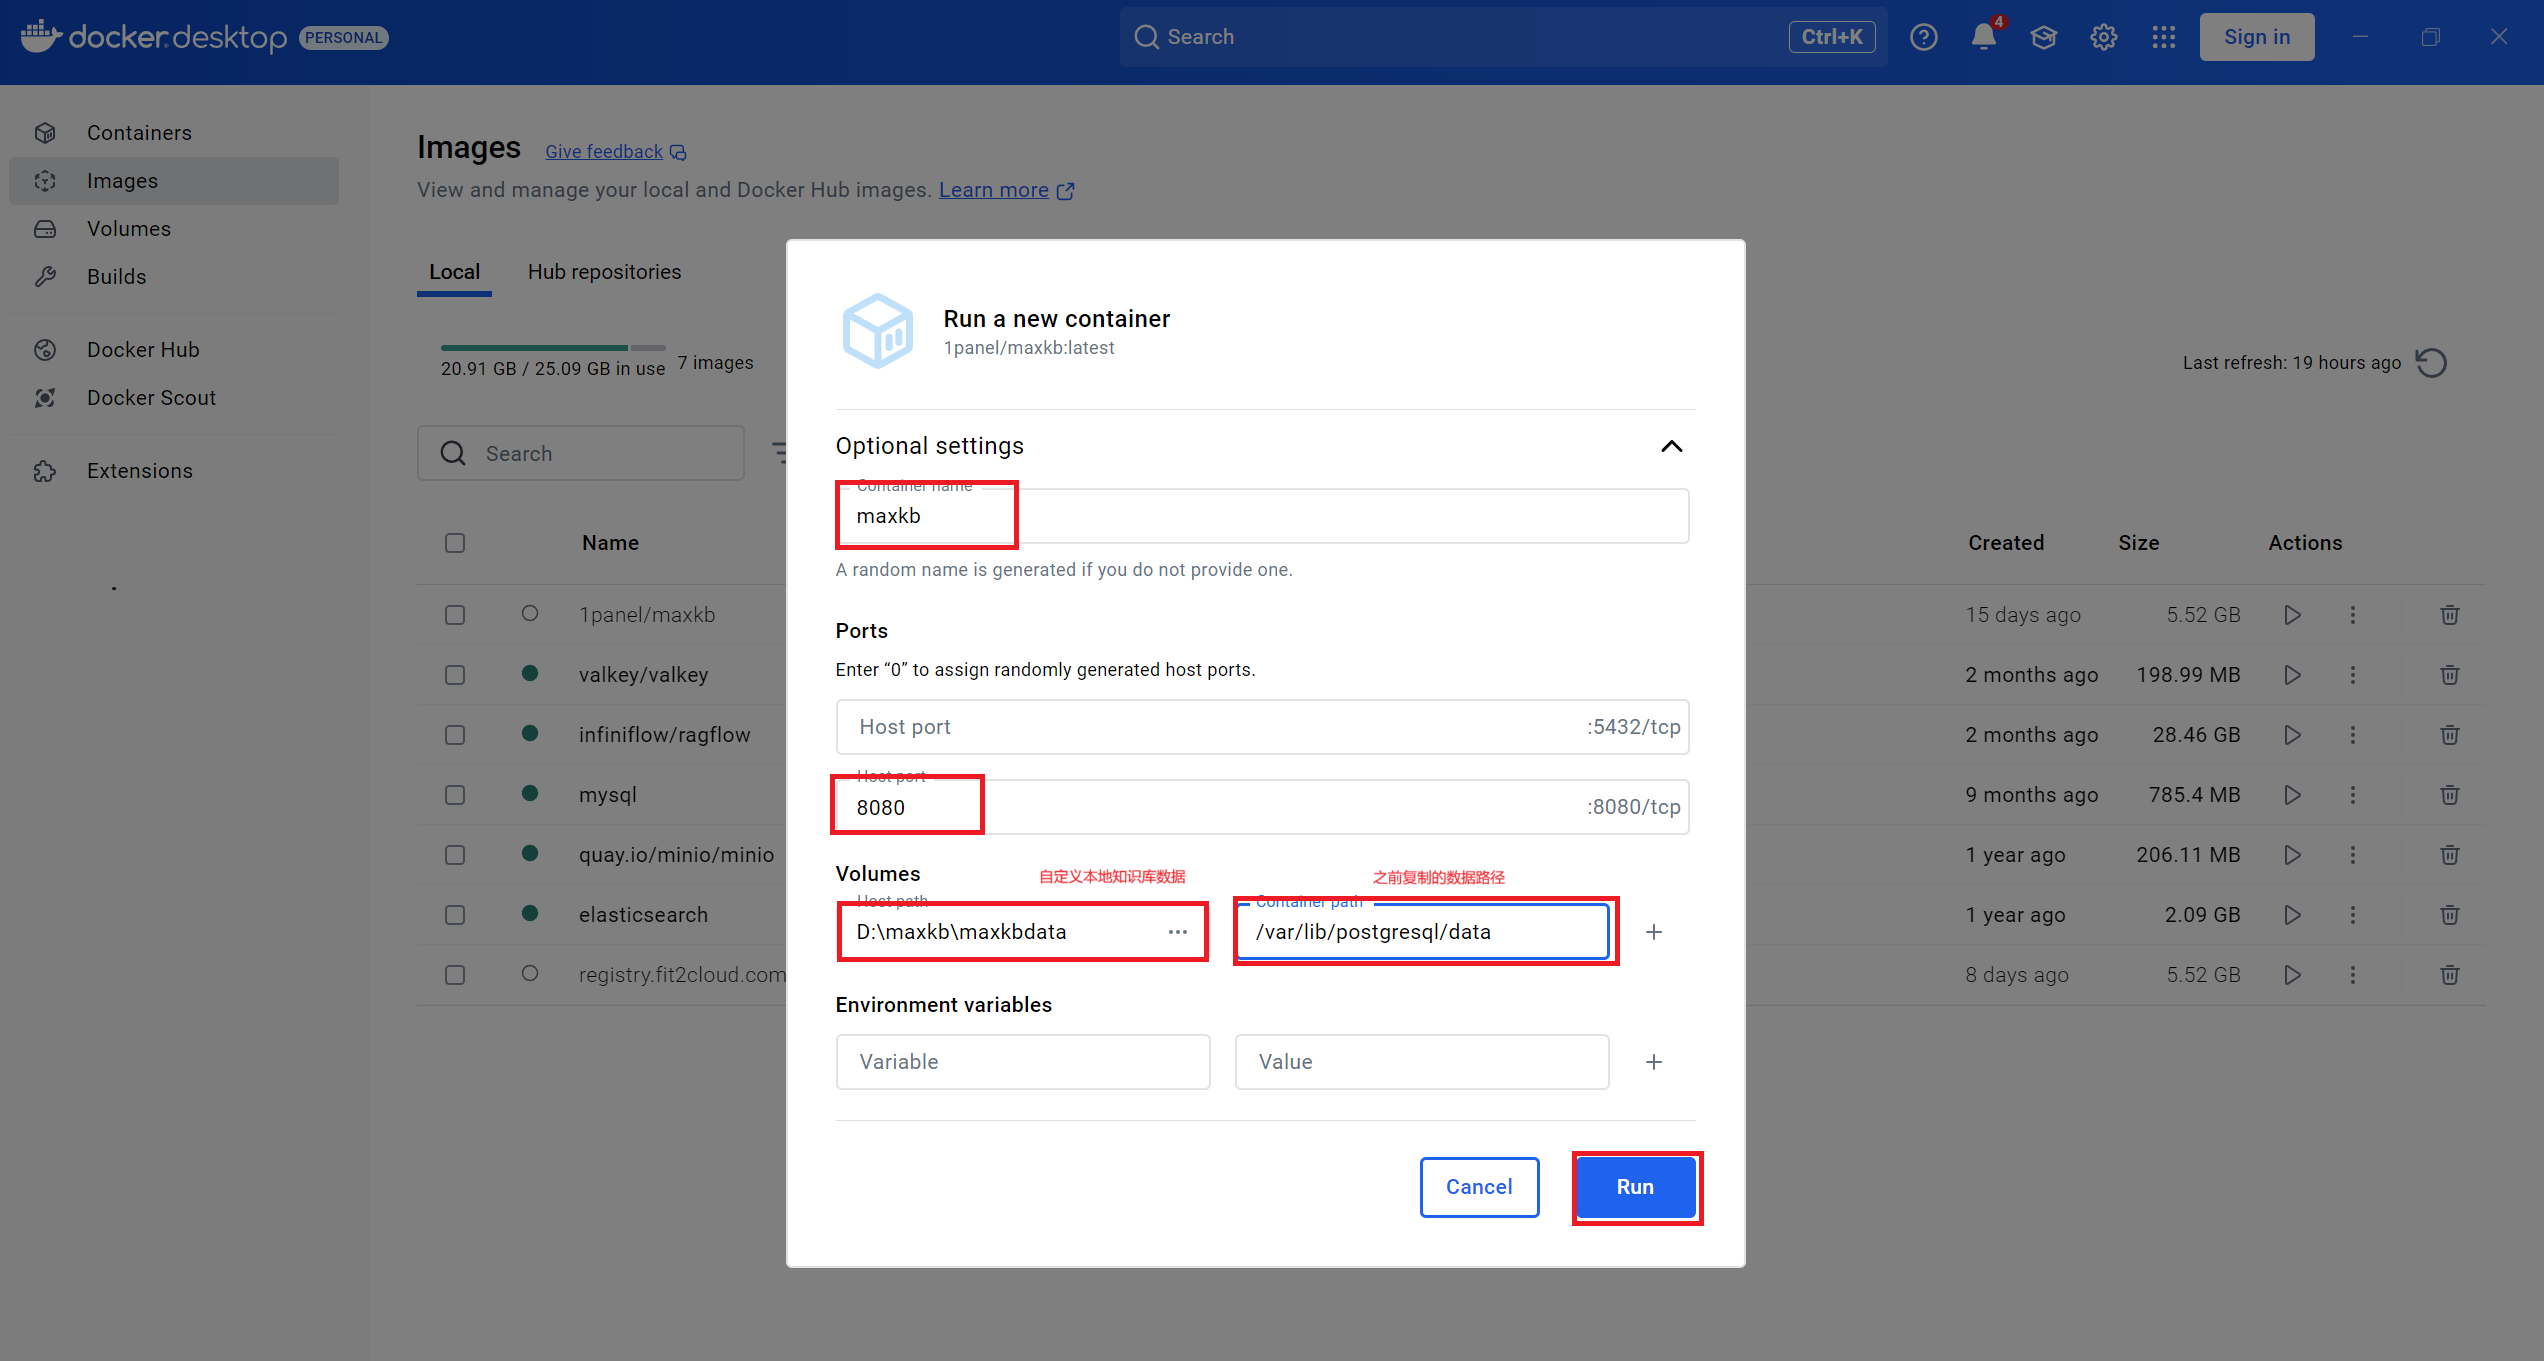Screen dimensions: 2544x1361
Task: Check the 1panel/maxkb image checkbox
Action: point(455,615)
